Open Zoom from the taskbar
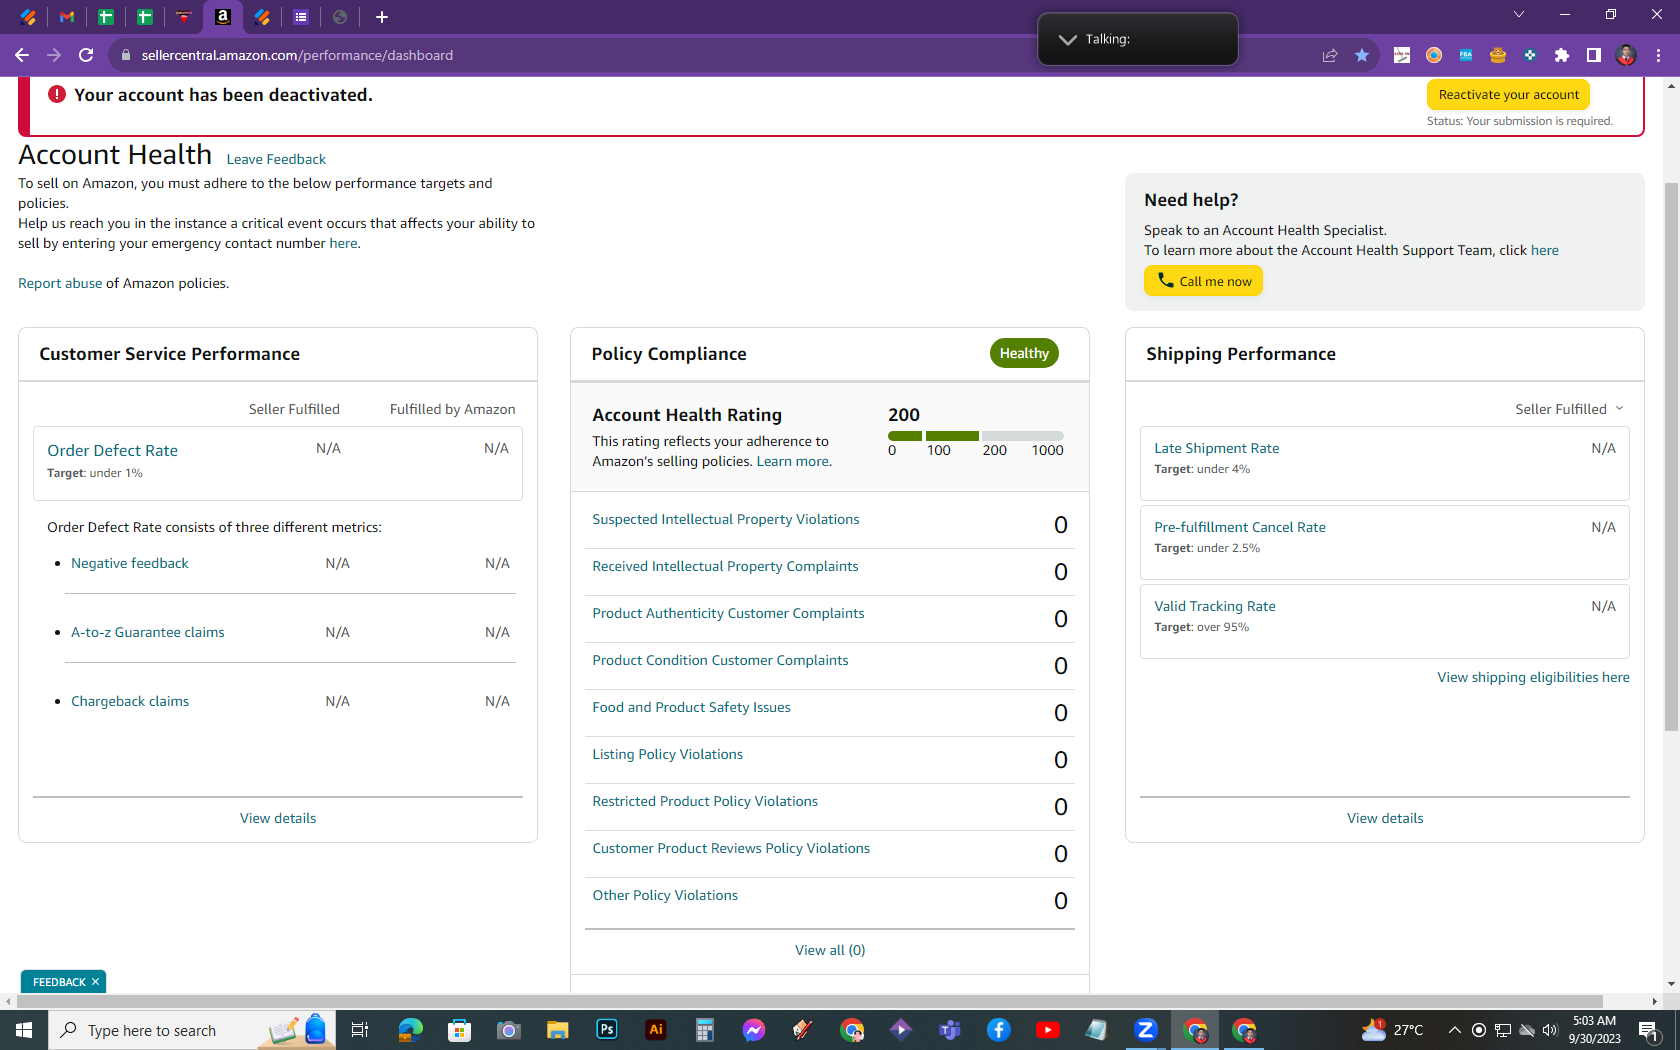 pos(1146,1030)
